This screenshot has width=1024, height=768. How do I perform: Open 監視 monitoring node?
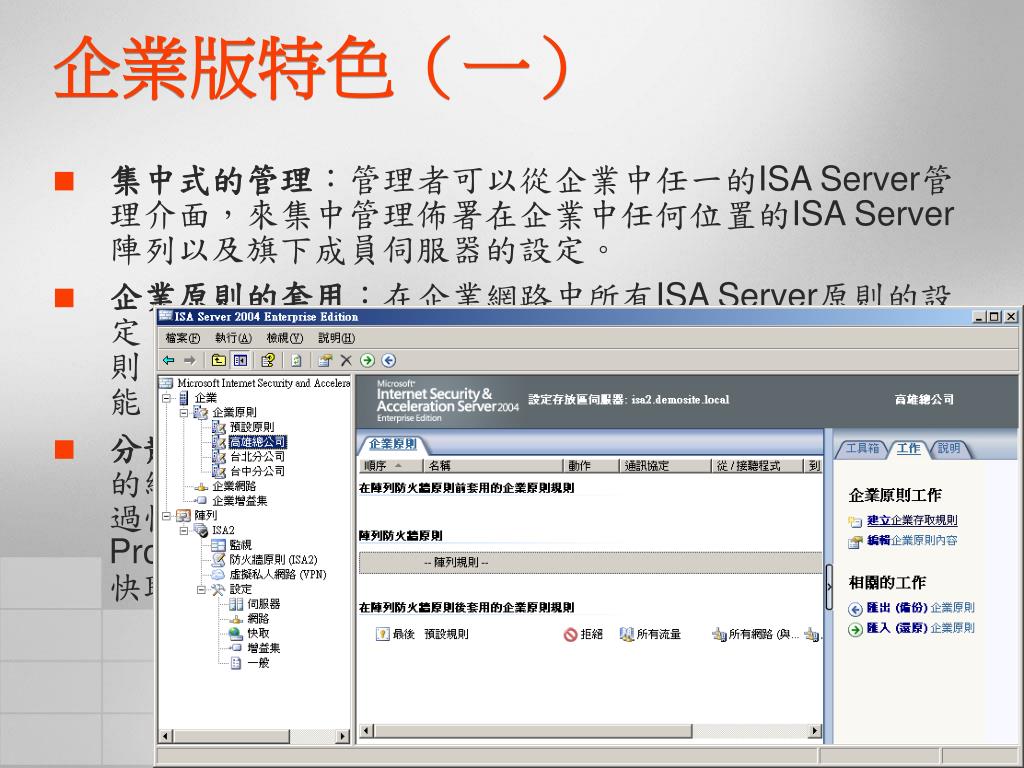tap(240, 545)
